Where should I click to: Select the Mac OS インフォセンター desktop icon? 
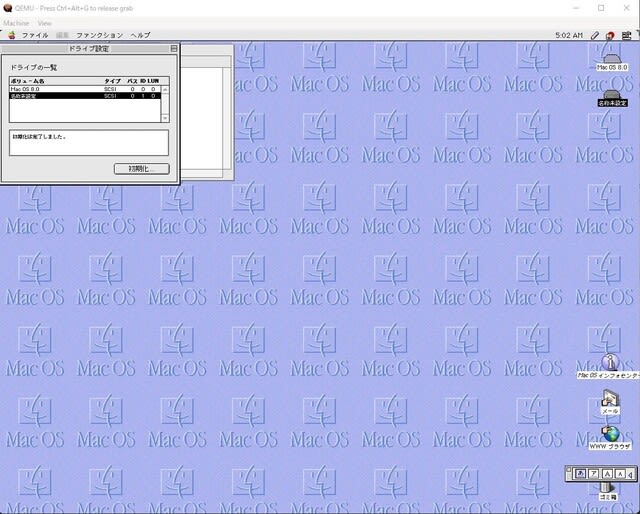click(609, 367)
